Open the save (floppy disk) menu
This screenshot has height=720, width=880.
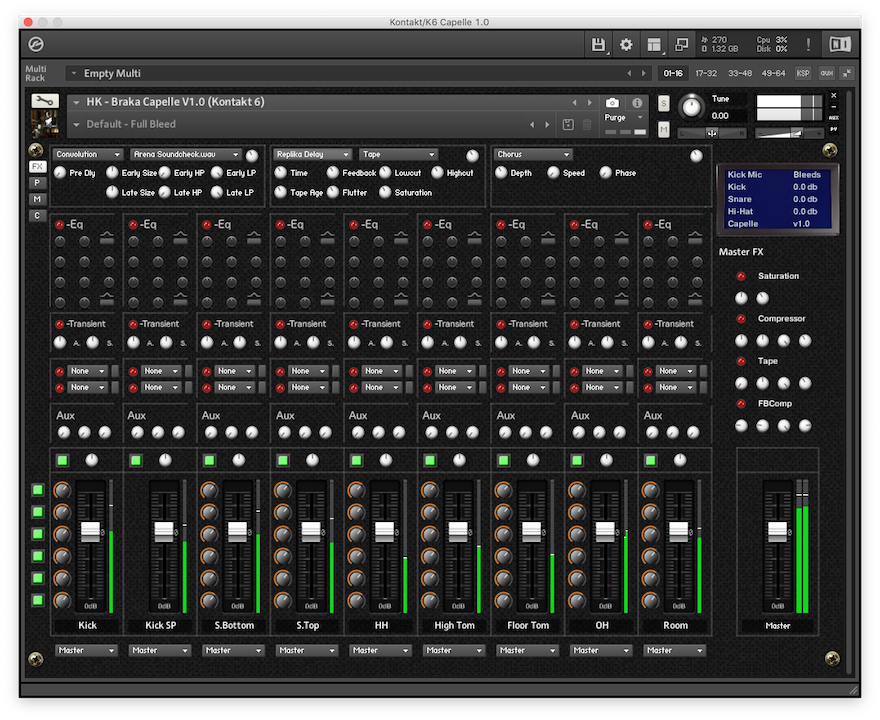click(598, 44)
